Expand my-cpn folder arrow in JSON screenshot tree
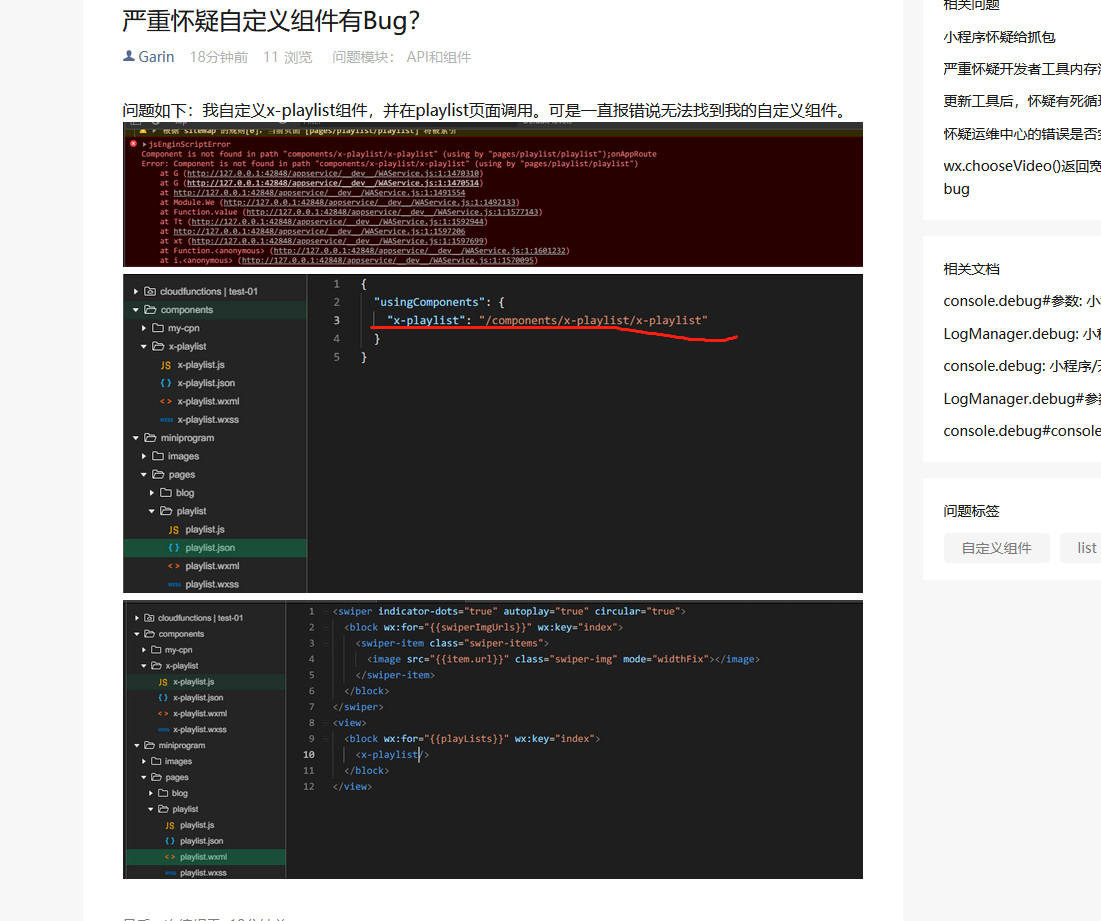 (144, 328)
